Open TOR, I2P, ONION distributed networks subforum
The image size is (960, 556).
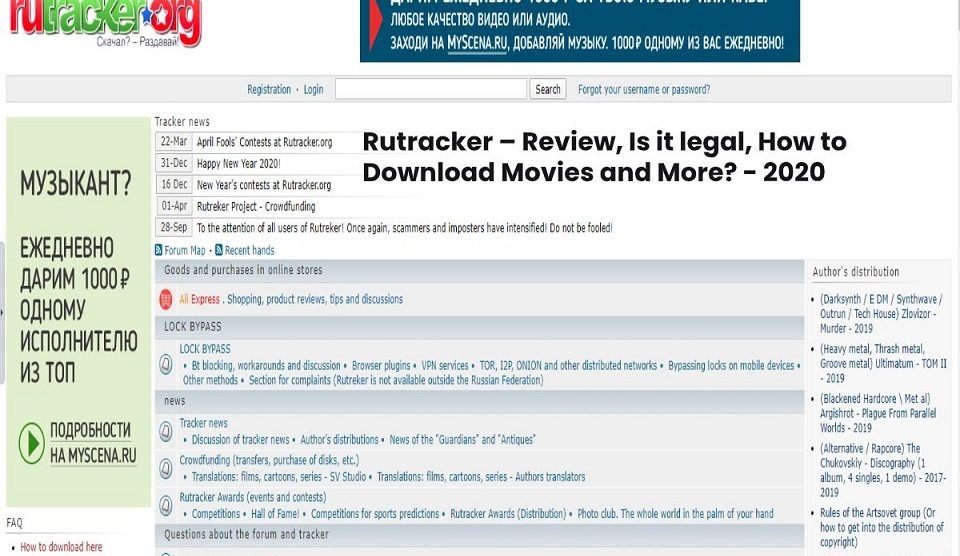point(568,366)
